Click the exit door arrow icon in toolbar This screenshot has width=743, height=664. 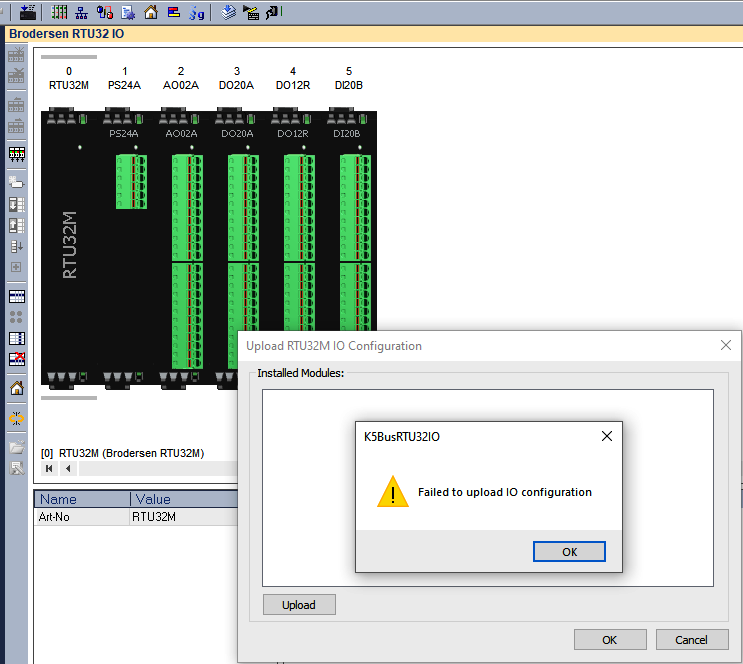coord(273,12)
